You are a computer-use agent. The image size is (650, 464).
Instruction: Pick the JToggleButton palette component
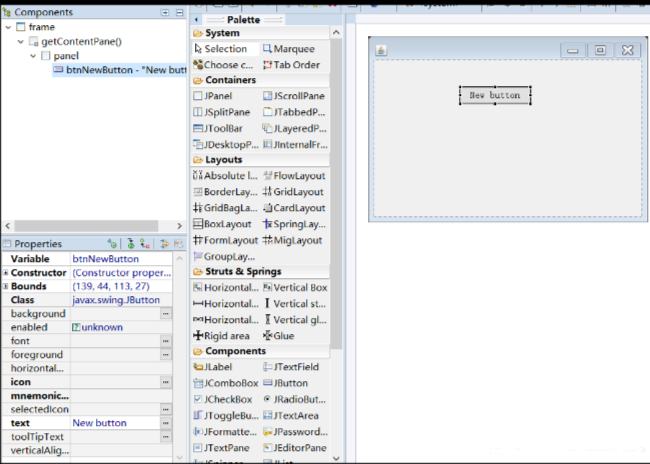pos(226,415)
